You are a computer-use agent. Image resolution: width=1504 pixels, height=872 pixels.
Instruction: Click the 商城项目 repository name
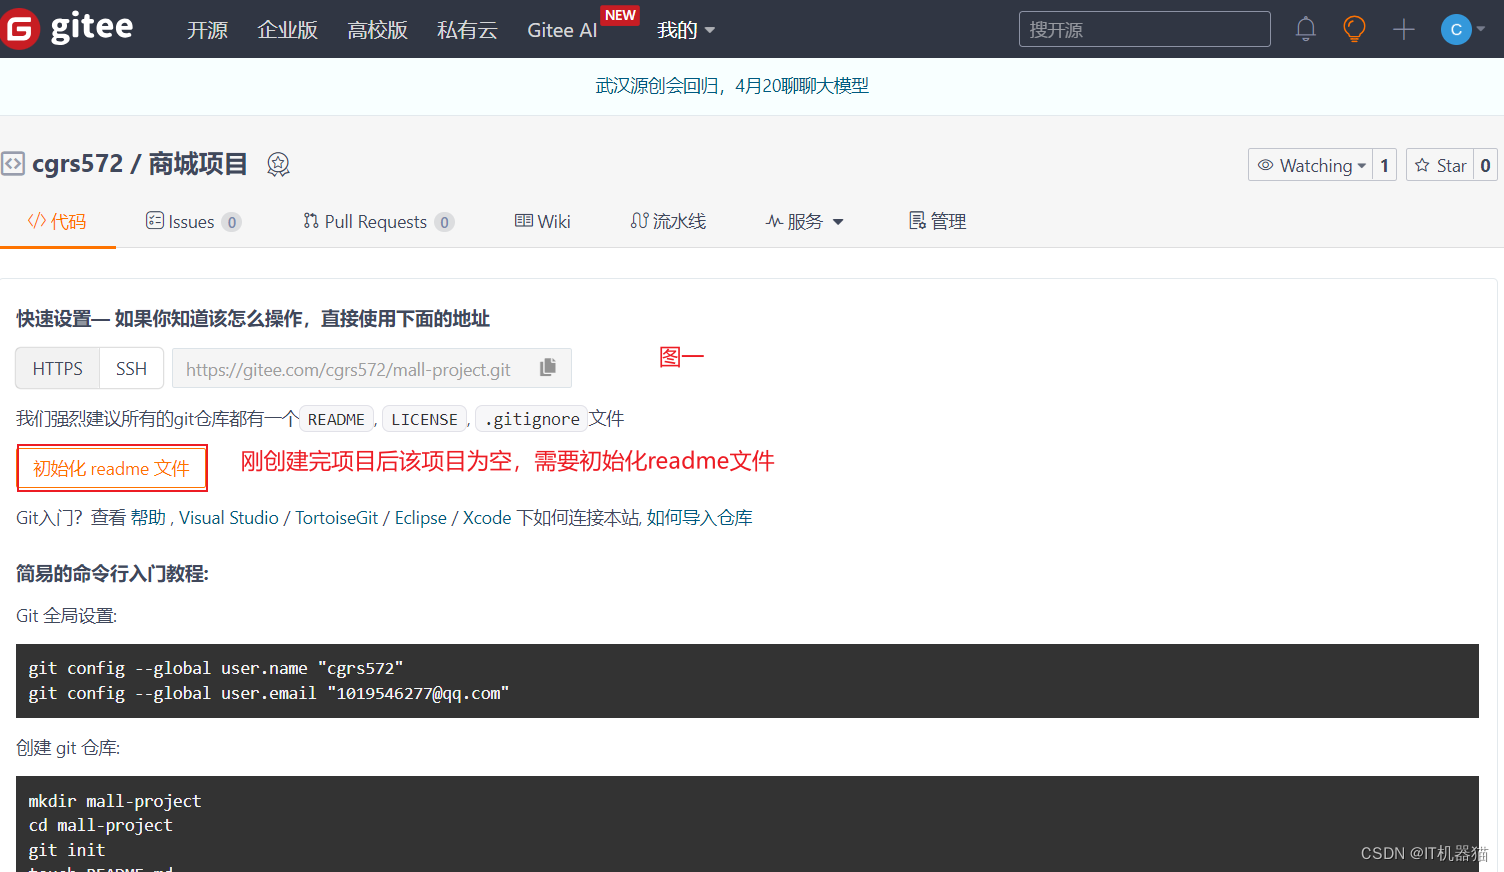pos(198,164)
